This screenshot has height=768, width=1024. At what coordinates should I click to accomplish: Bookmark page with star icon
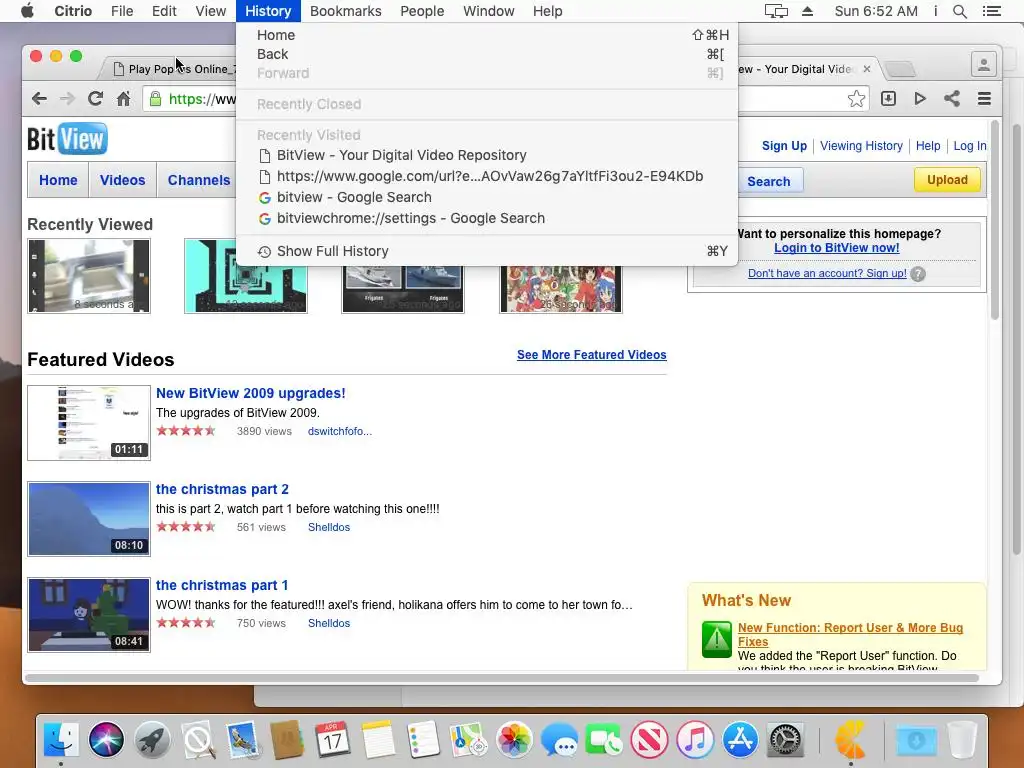(x=856, y=99)
